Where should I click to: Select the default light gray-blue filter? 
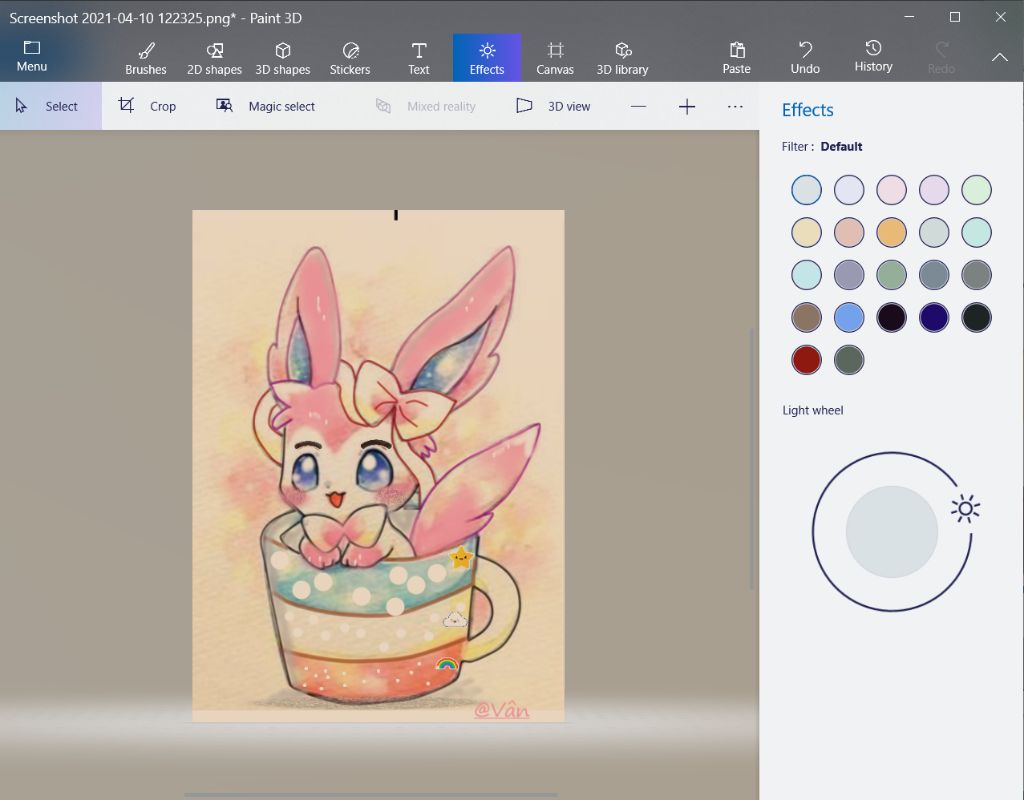pyautogui.click(x=807, y=190)
